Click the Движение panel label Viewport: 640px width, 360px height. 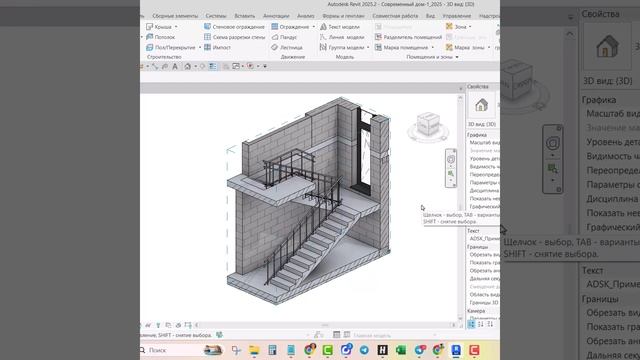tap(293, 57)
